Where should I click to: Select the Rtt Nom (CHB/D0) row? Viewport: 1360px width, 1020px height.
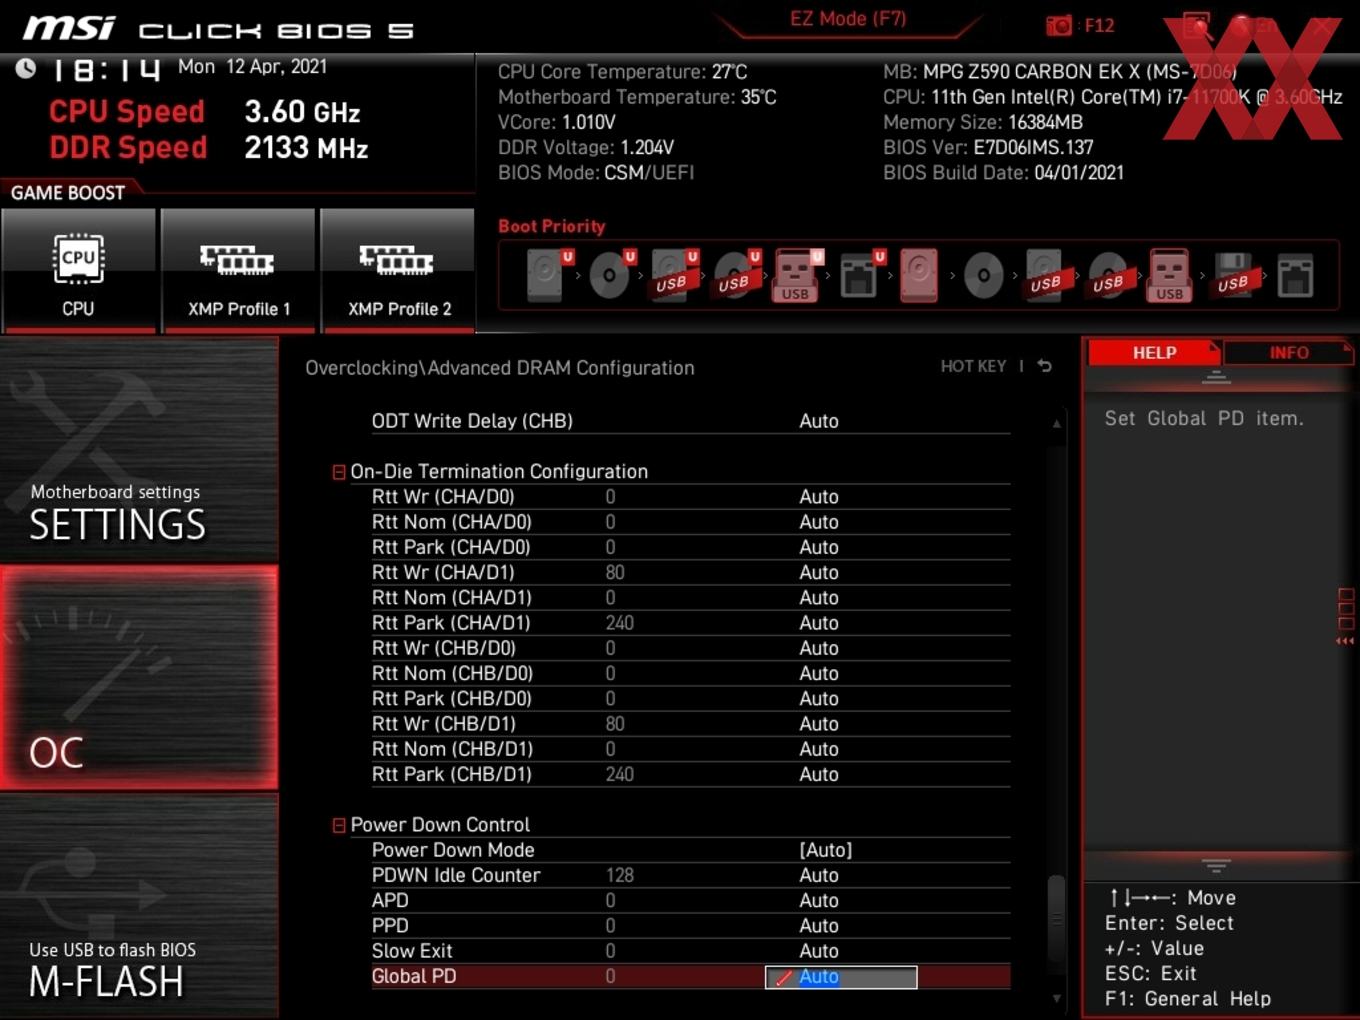pos(690,673)
